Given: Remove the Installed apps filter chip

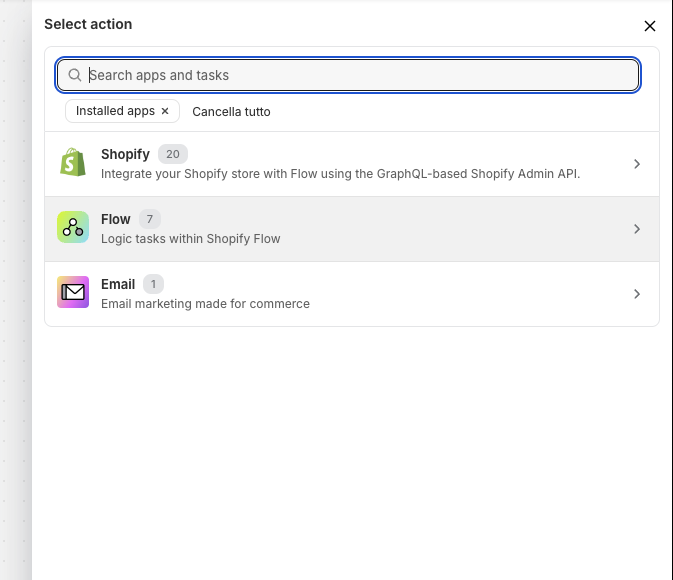Looking at the screenshot, I should point(165,111).
